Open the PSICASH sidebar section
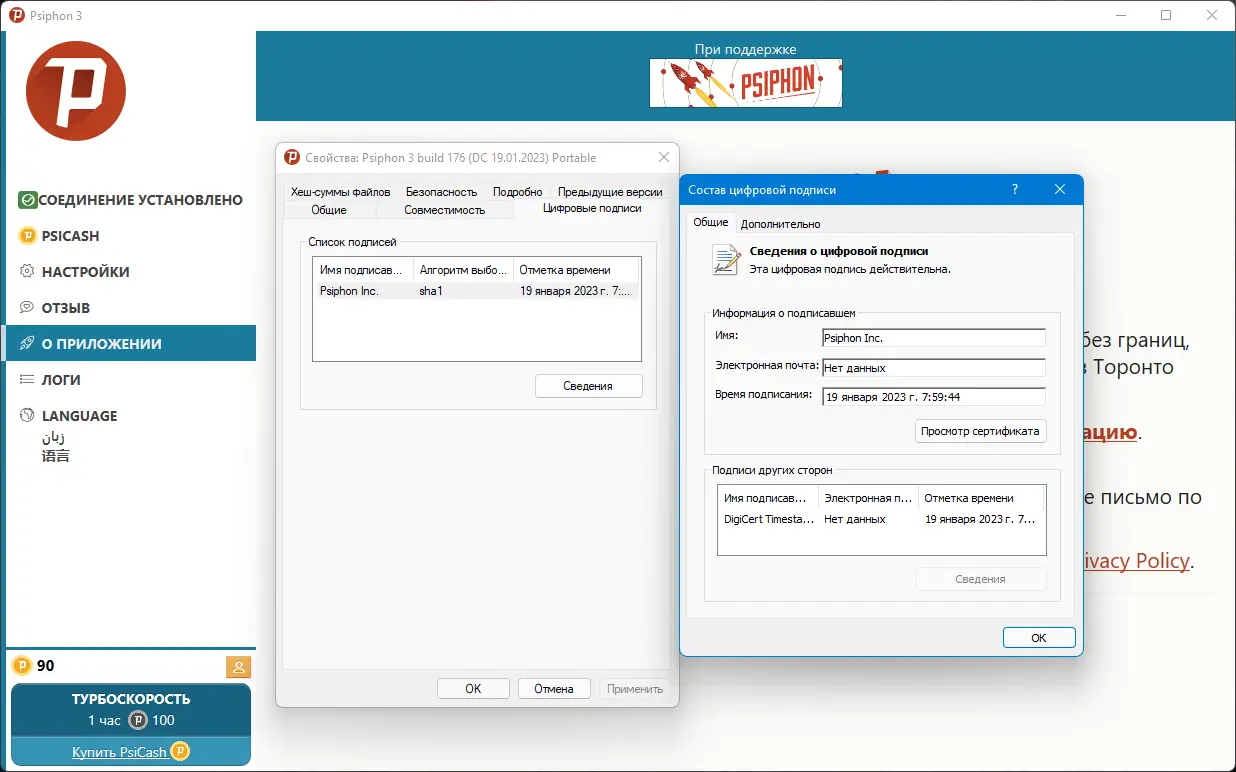This screenshot has height=772, width=1236. [x=131, y=236]
